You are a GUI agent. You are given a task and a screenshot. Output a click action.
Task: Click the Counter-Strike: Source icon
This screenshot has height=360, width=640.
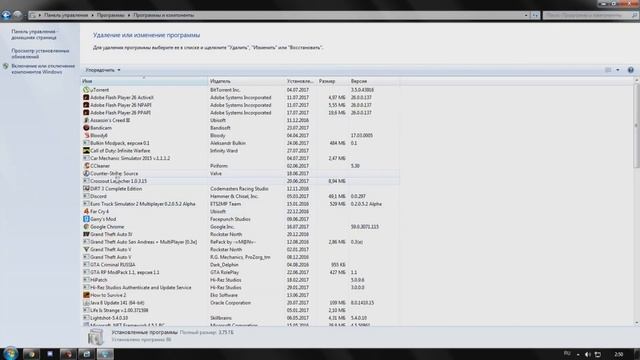[x=86, y=173]
